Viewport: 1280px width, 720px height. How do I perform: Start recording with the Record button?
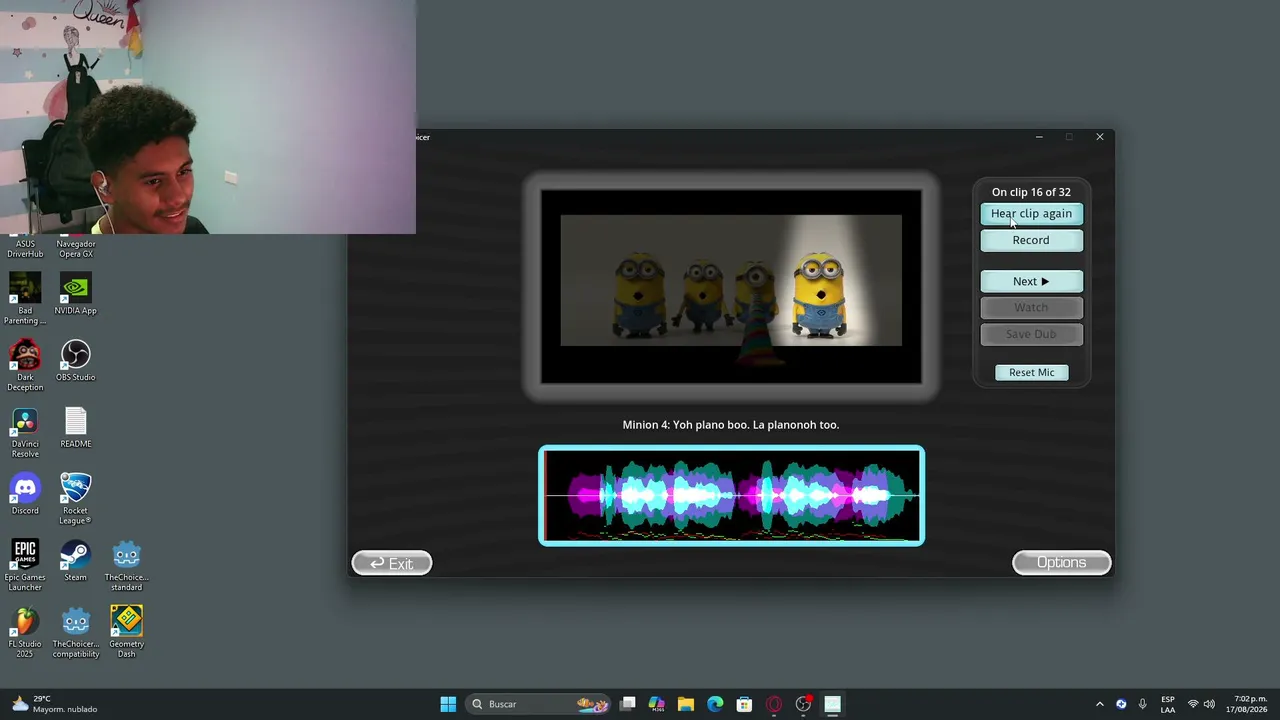(1031, 241)
